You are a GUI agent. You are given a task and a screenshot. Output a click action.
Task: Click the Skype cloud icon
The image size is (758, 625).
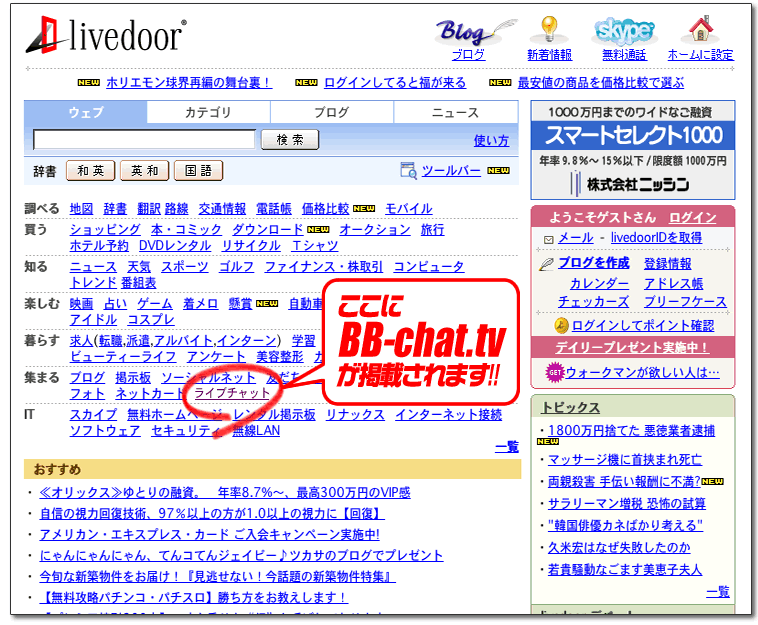tap(624, 31)
